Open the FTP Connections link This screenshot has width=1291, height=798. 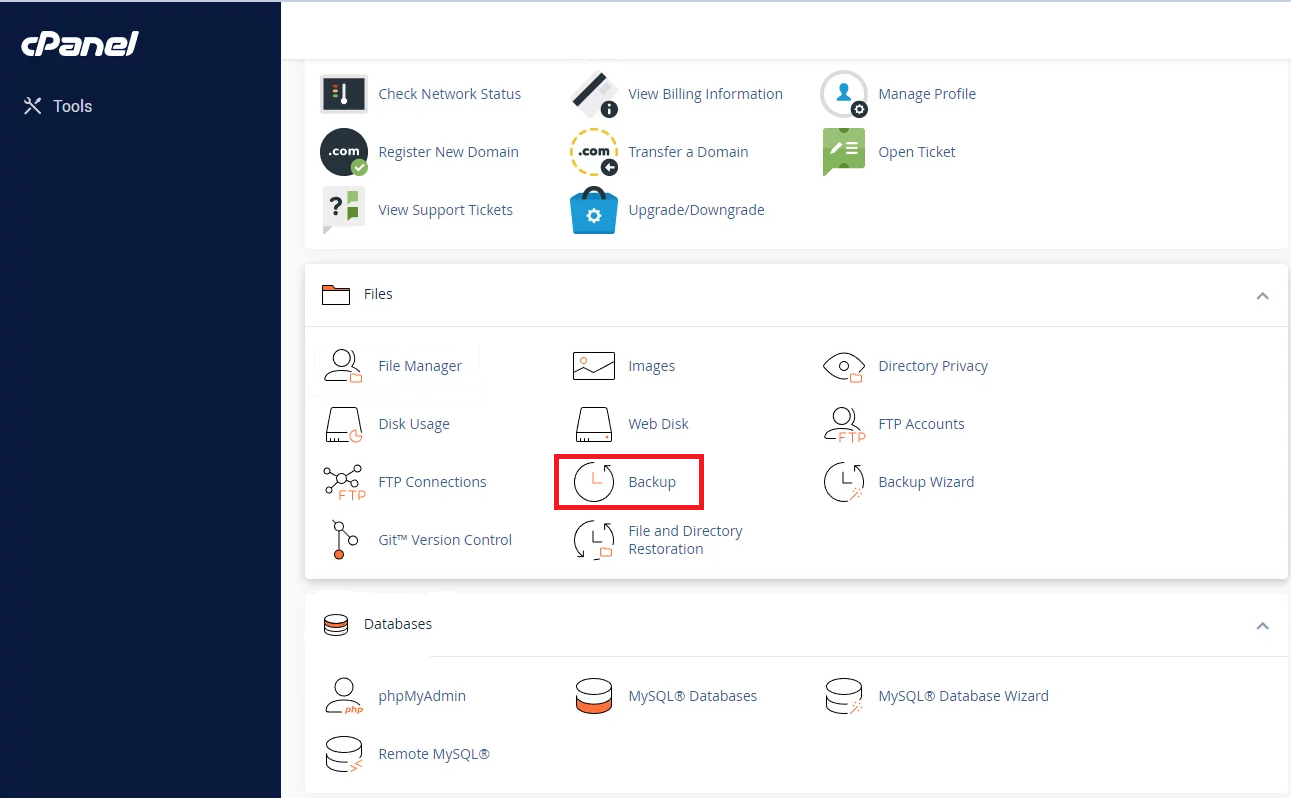pos(433,482)
